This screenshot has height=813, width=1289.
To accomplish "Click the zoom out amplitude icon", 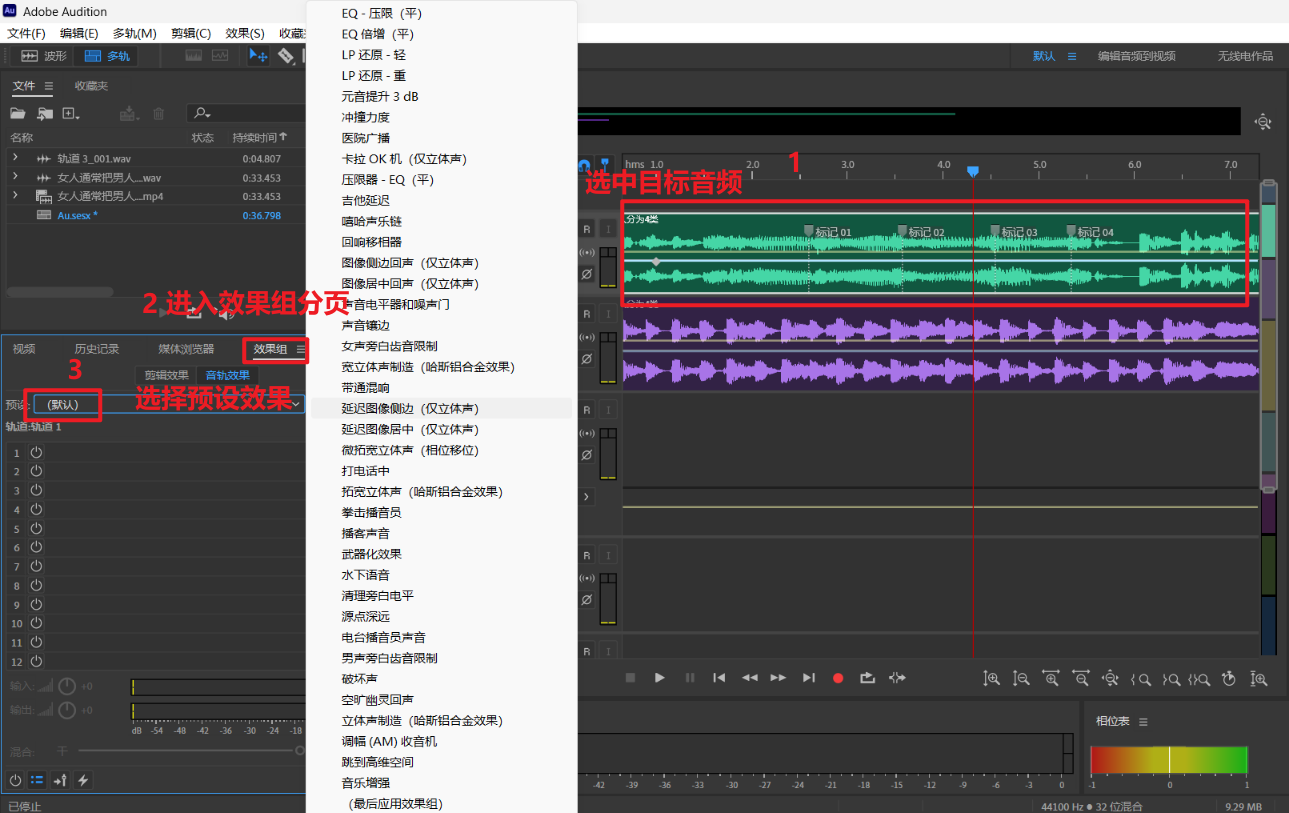I will pyautogui.click(x=1021, y=678).
